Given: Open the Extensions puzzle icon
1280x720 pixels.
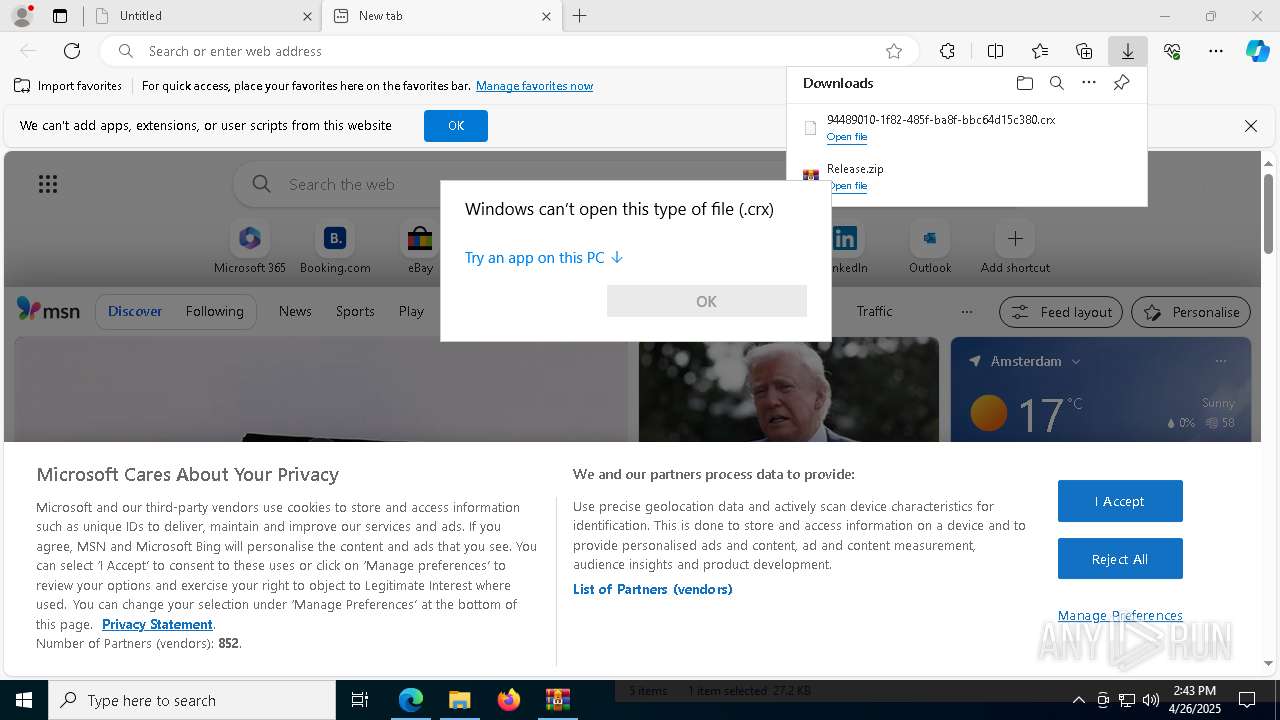Looking at the screenshot, I should point(947,51).
